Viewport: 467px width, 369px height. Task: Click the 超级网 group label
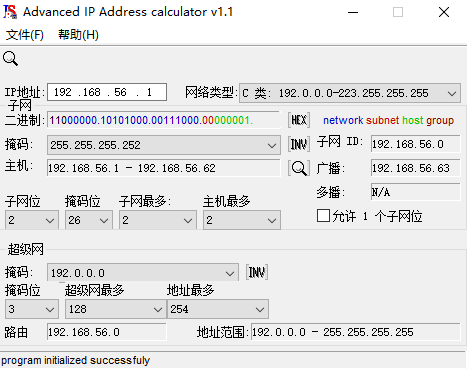pyautogui.click(x=26, y=249)
